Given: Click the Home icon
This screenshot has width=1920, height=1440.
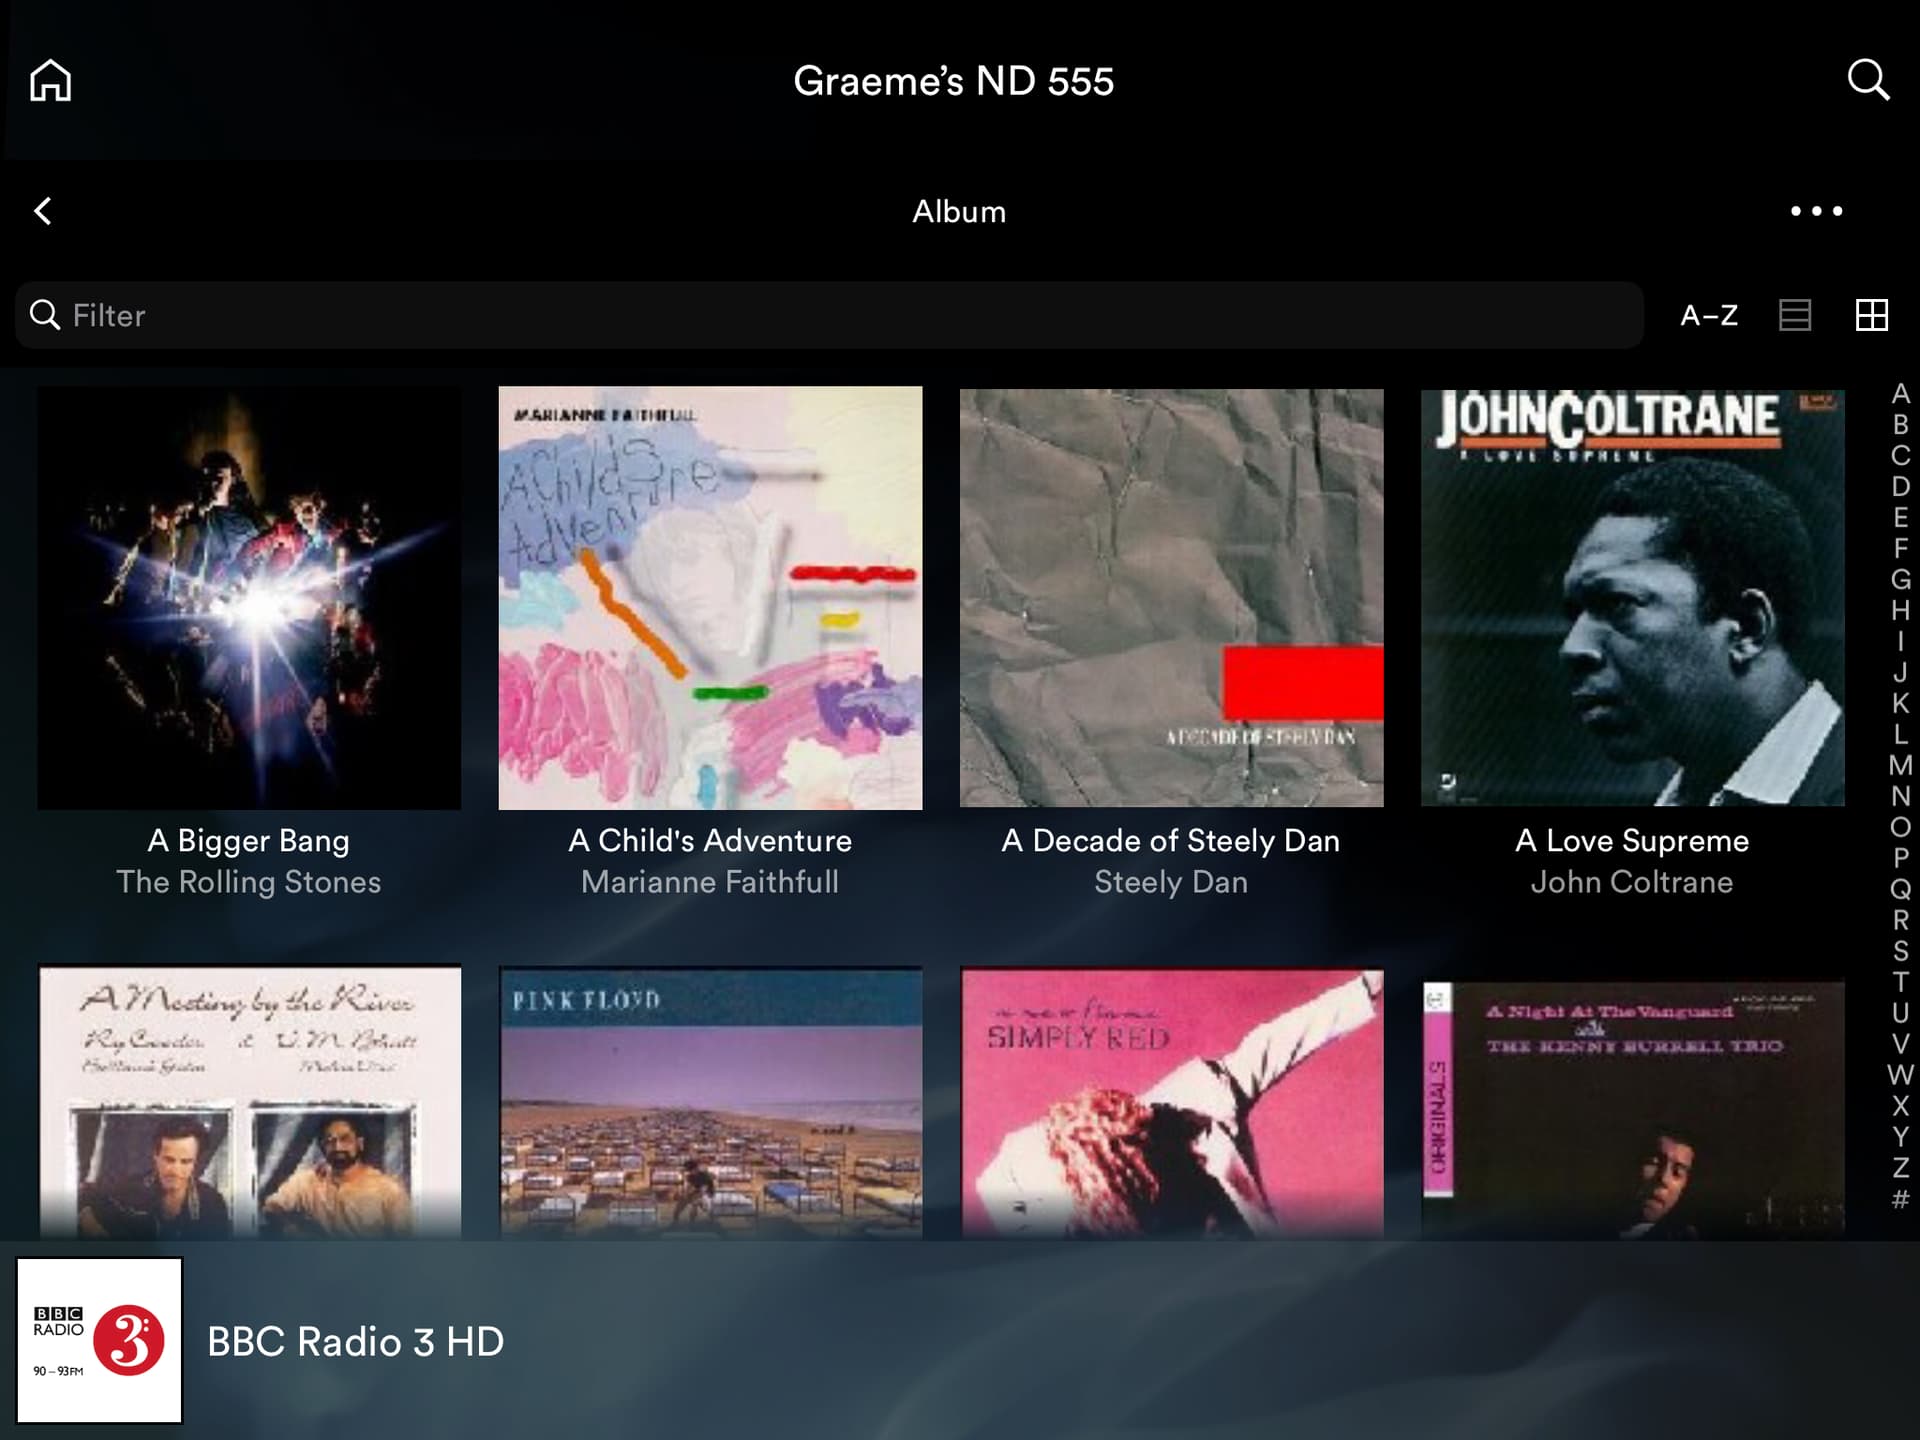Looking at the screenshot, I should (x=52, y=80).
